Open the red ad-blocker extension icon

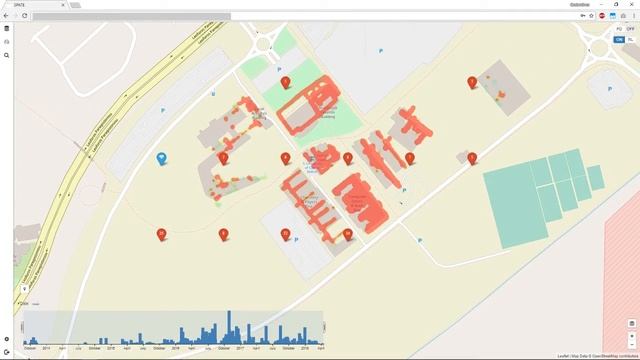[x=602, y=16]
